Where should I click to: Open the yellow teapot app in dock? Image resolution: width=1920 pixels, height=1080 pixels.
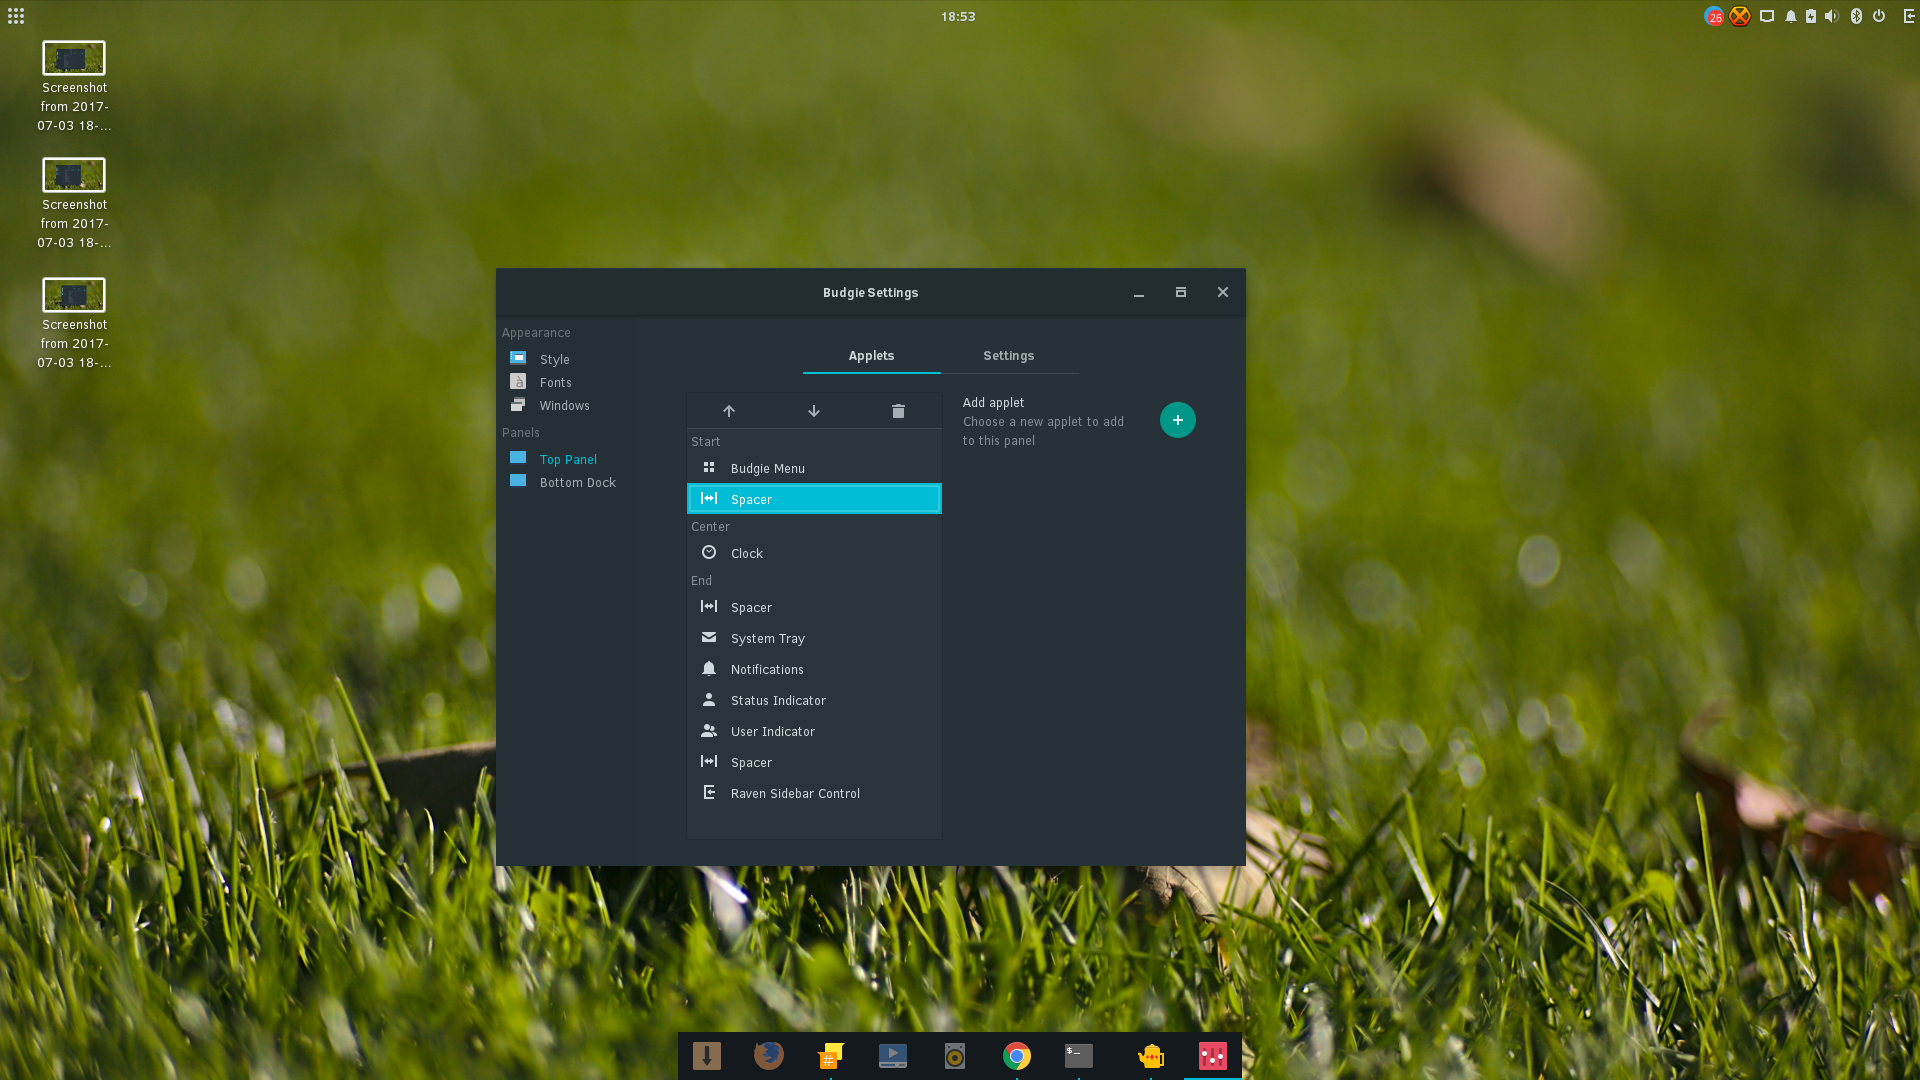click(x=1151, y=1055)
